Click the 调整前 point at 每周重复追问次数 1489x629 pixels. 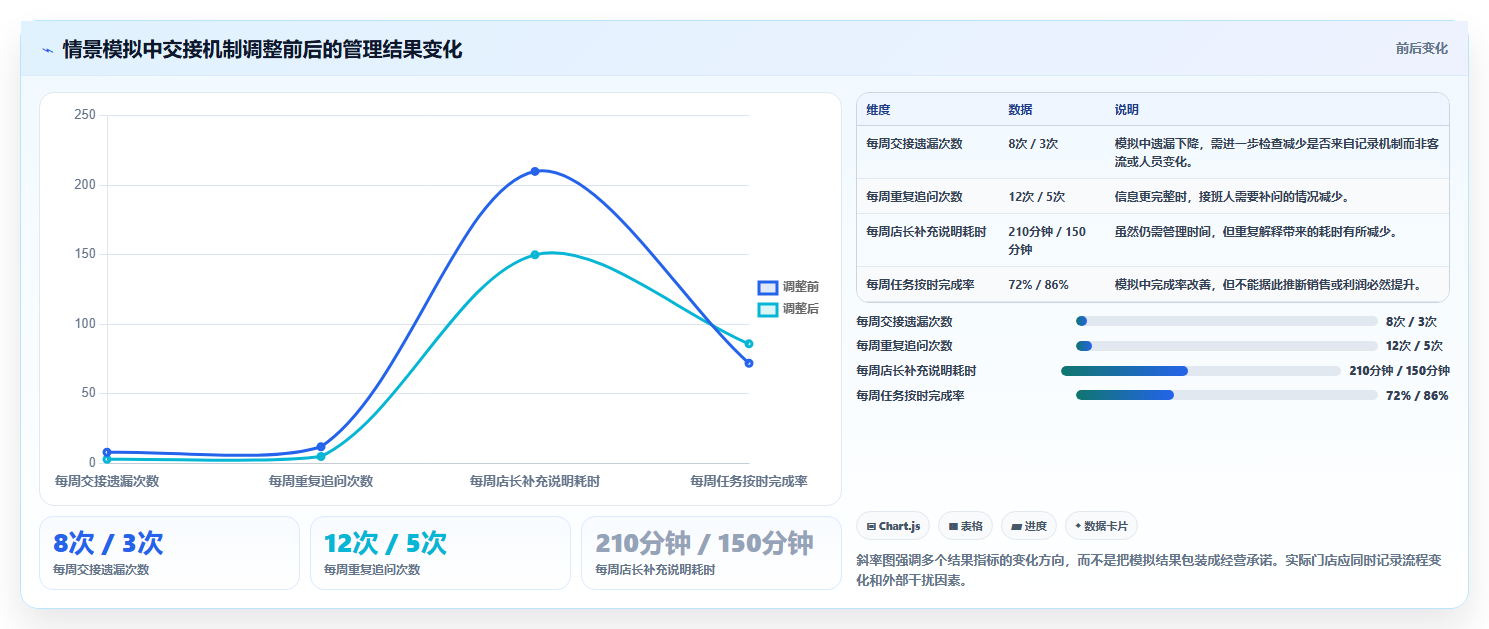(x=321, y=447)
